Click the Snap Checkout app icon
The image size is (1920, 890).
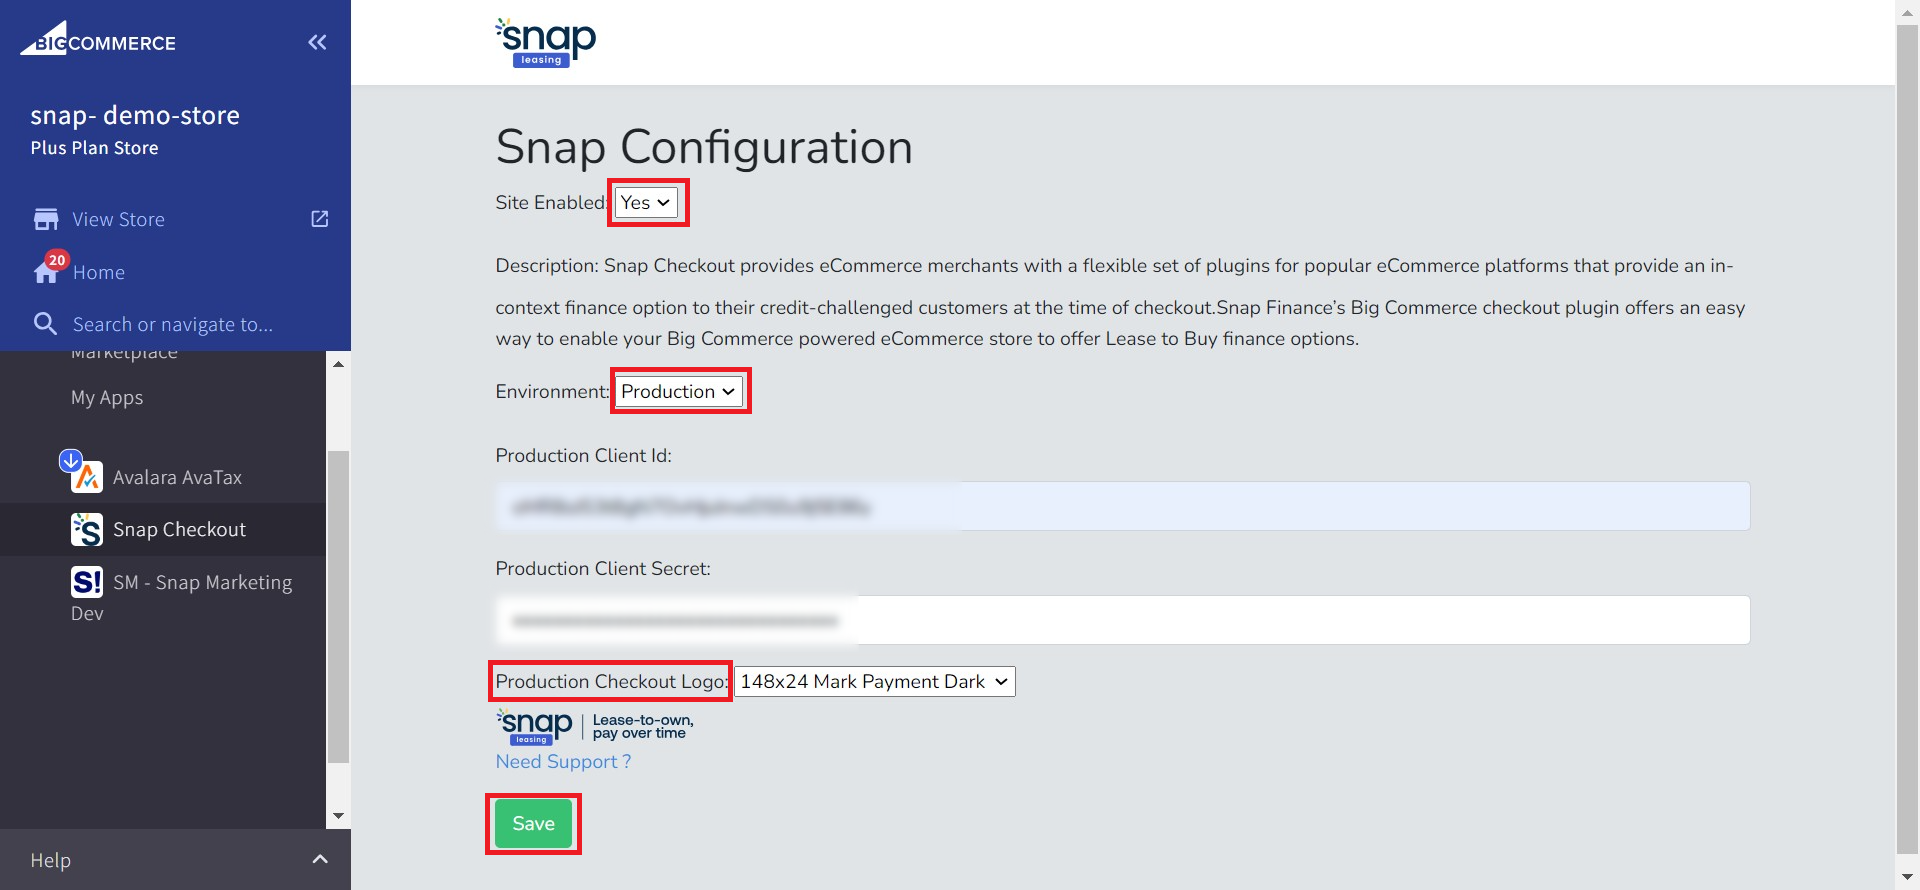[87, 529]
